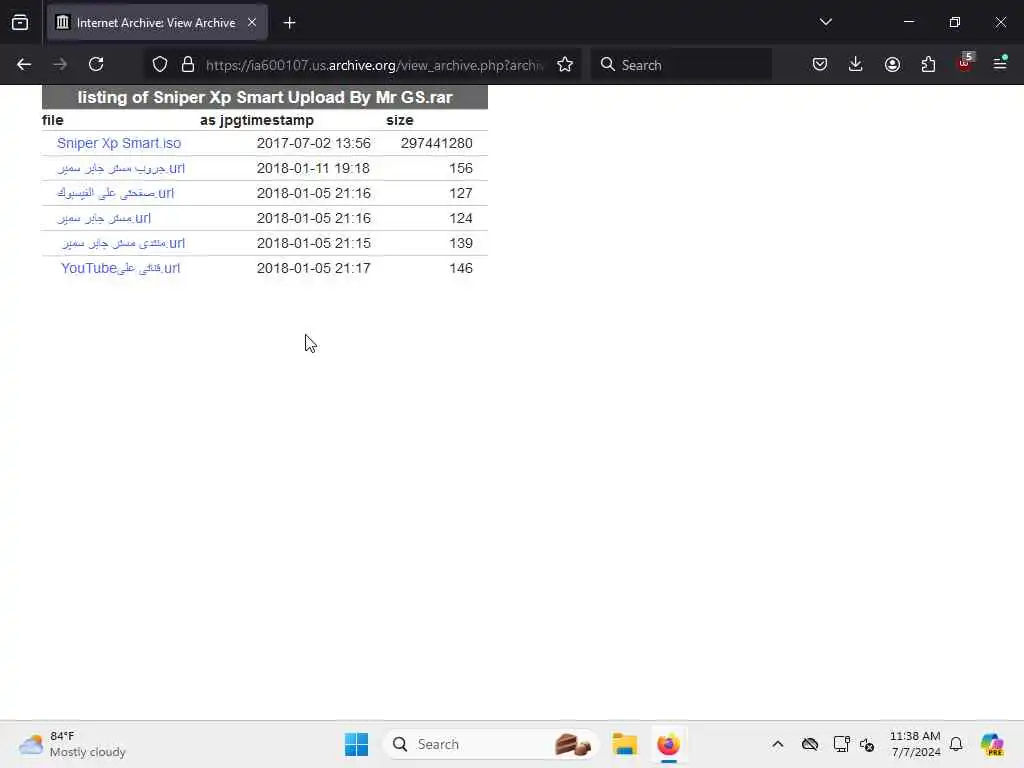Viewport: 1024px width, 768px height.
Task: Minimize the Firefox window
Action: tap(908, 22)
